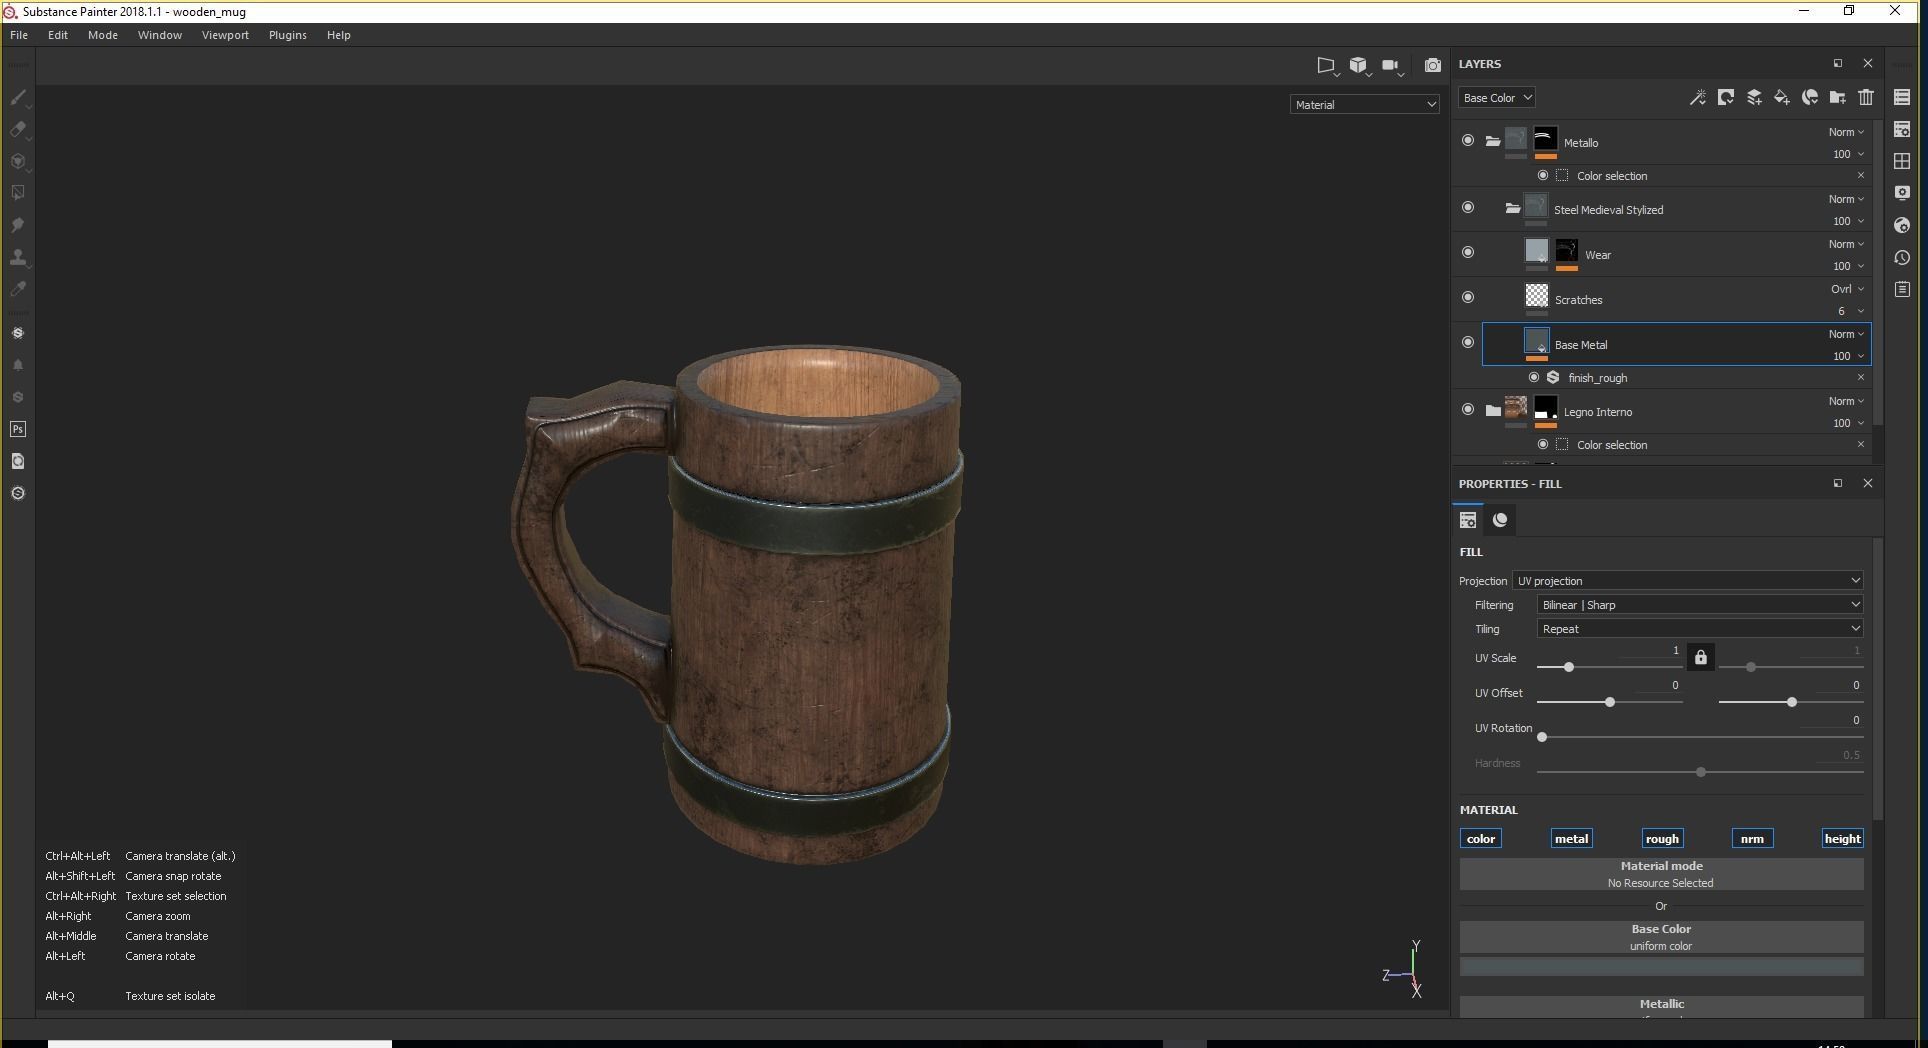Delete the selected layer with trash icon
The image size is (1928, 1048).
[1866, 97]
